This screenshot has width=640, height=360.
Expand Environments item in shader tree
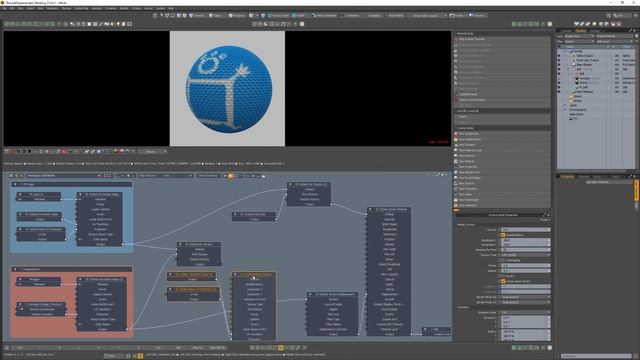pos(566,110)
